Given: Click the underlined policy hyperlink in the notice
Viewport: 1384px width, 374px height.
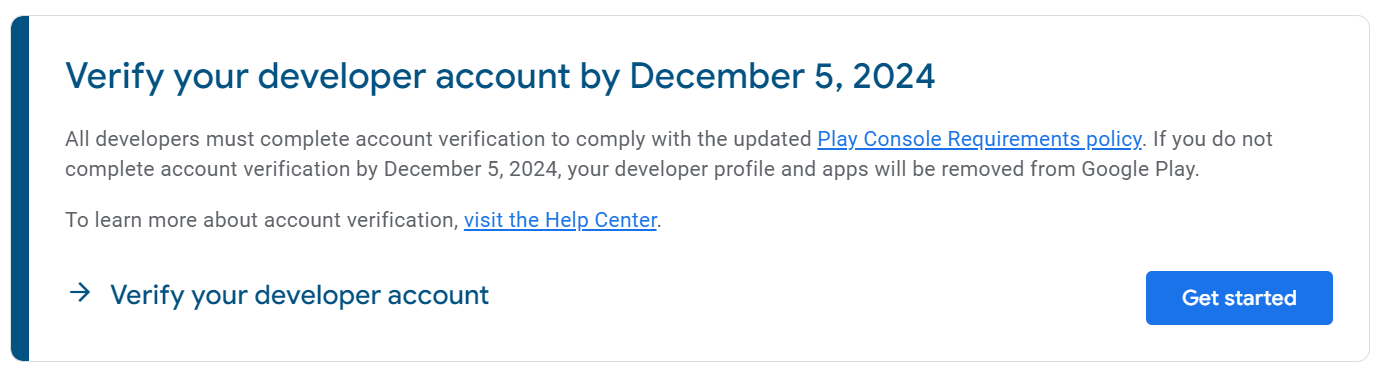Looking at the screenshot, I should pyautogui.click(x=979, y=139).
